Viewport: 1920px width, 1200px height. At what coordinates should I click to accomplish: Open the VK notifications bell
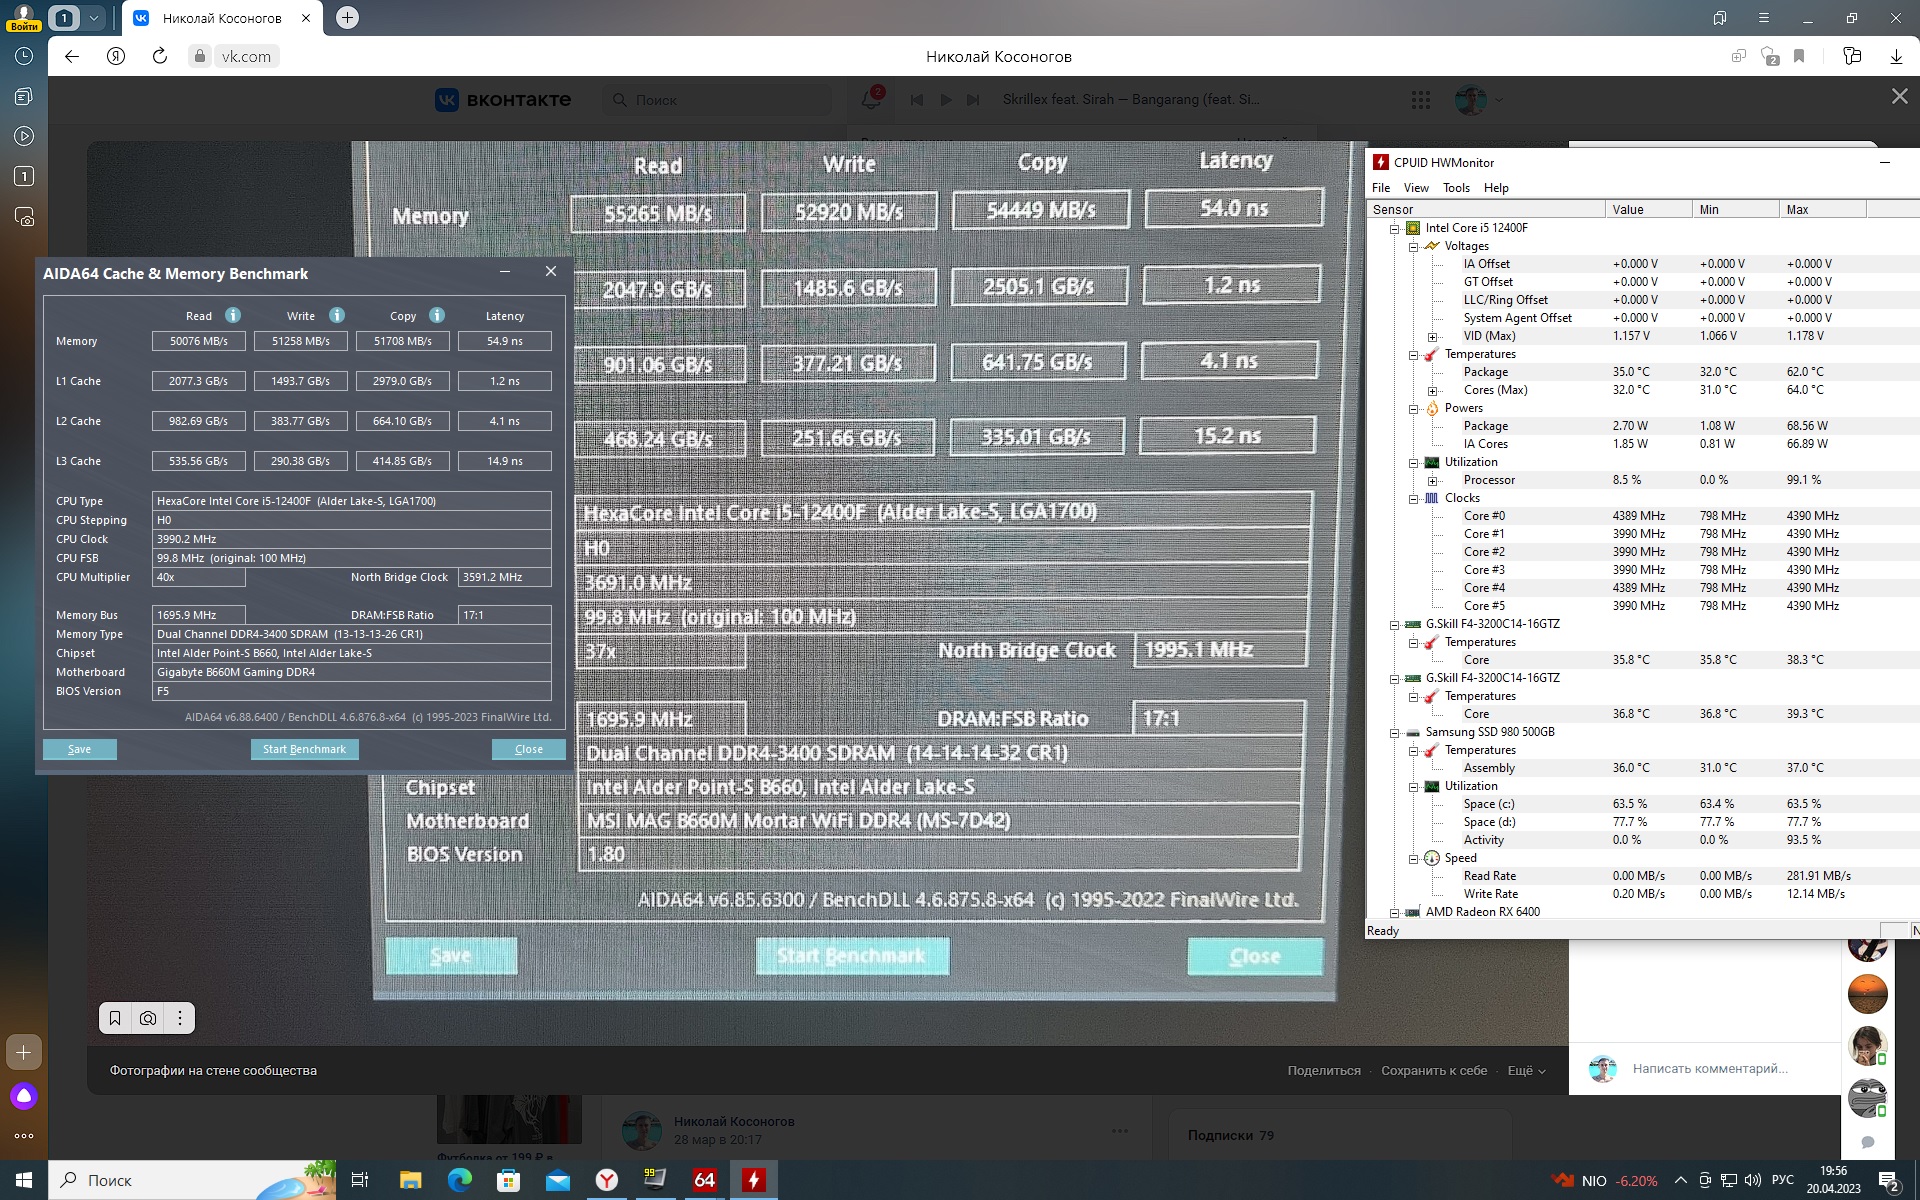click(870, 99)
